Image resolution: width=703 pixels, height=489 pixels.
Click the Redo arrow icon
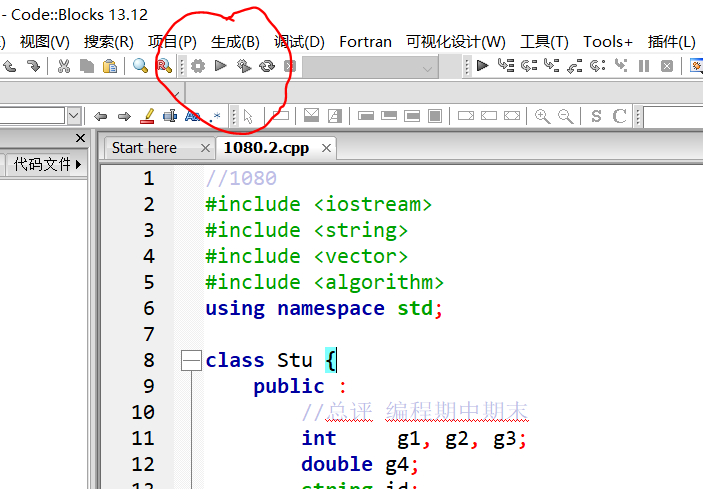33,66
